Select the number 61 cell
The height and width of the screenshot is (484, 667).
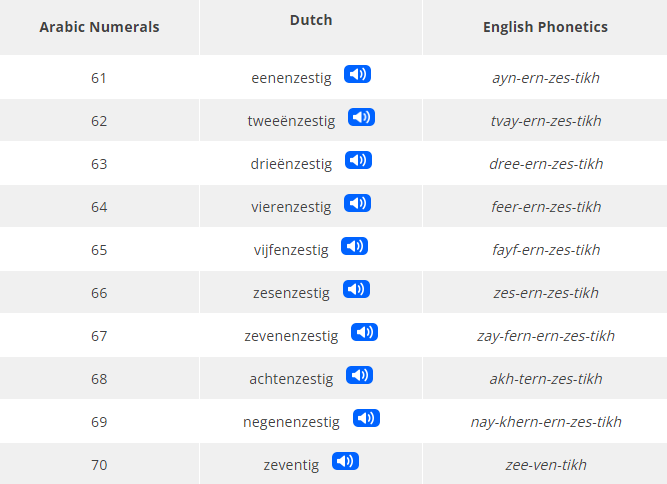click(99, 78)
